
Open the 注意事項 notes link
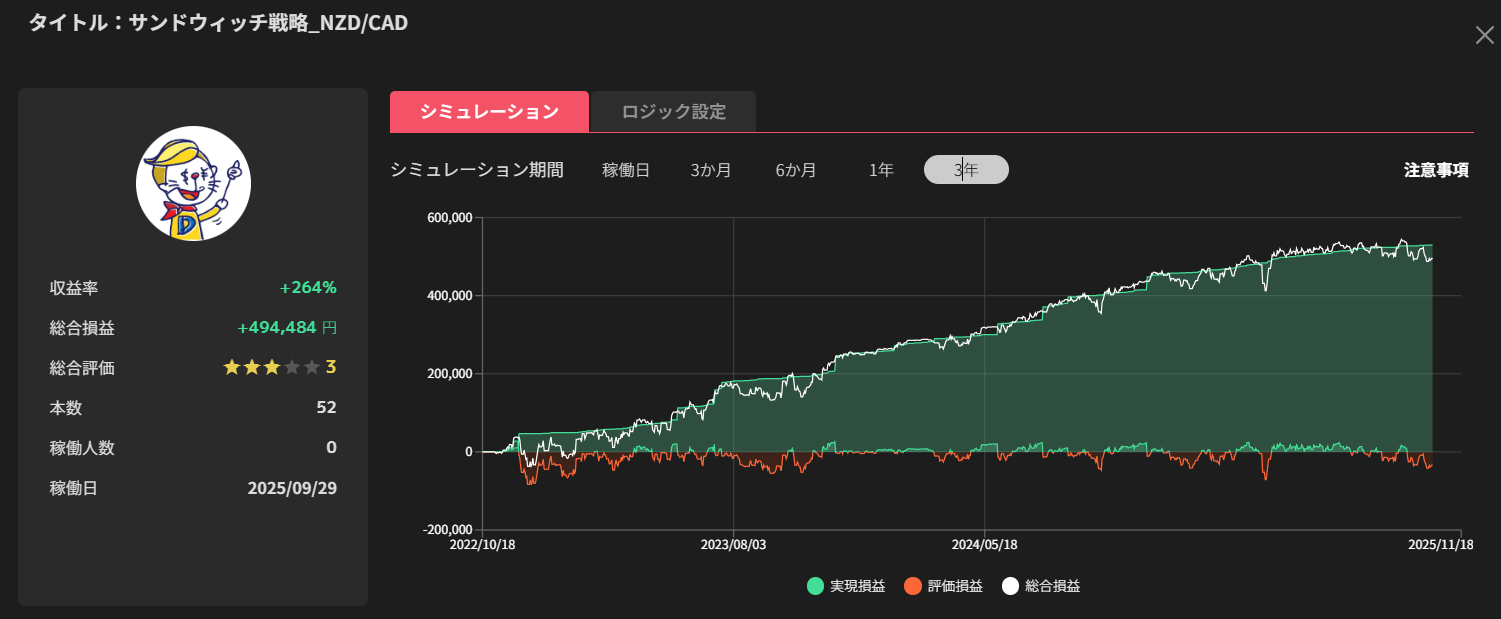pos(1436,170)
